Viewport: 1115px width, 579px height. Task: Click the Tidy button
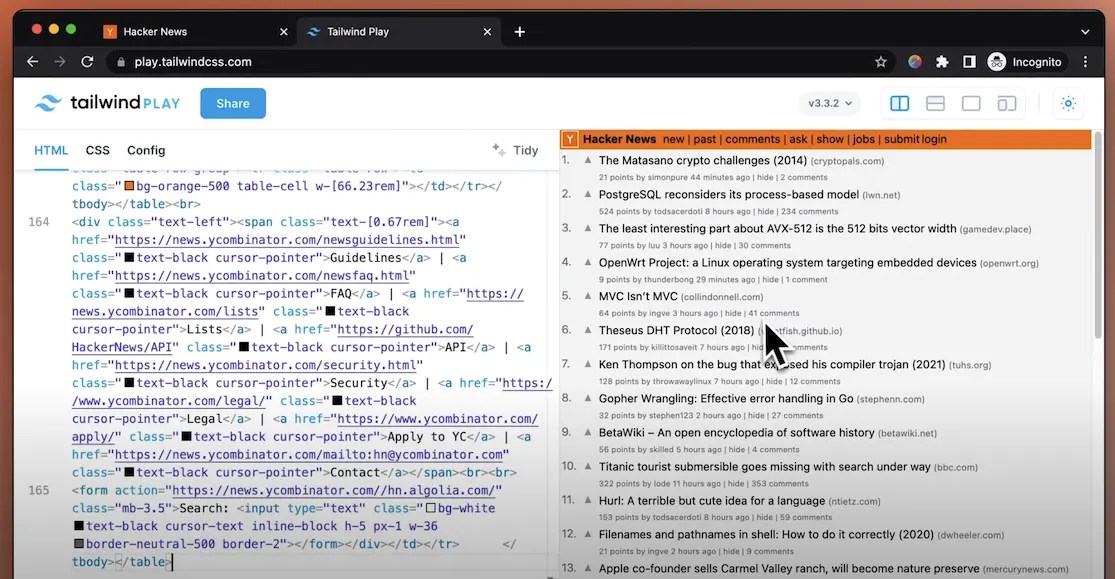point(516,150)
